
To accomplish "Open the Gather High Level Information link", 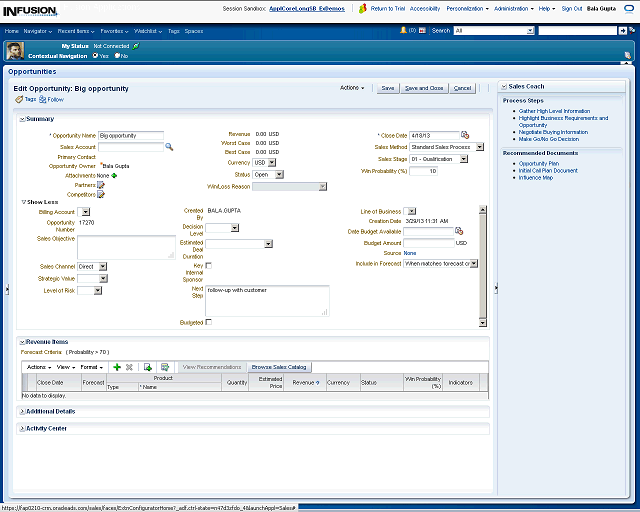I will click(554, 111).
